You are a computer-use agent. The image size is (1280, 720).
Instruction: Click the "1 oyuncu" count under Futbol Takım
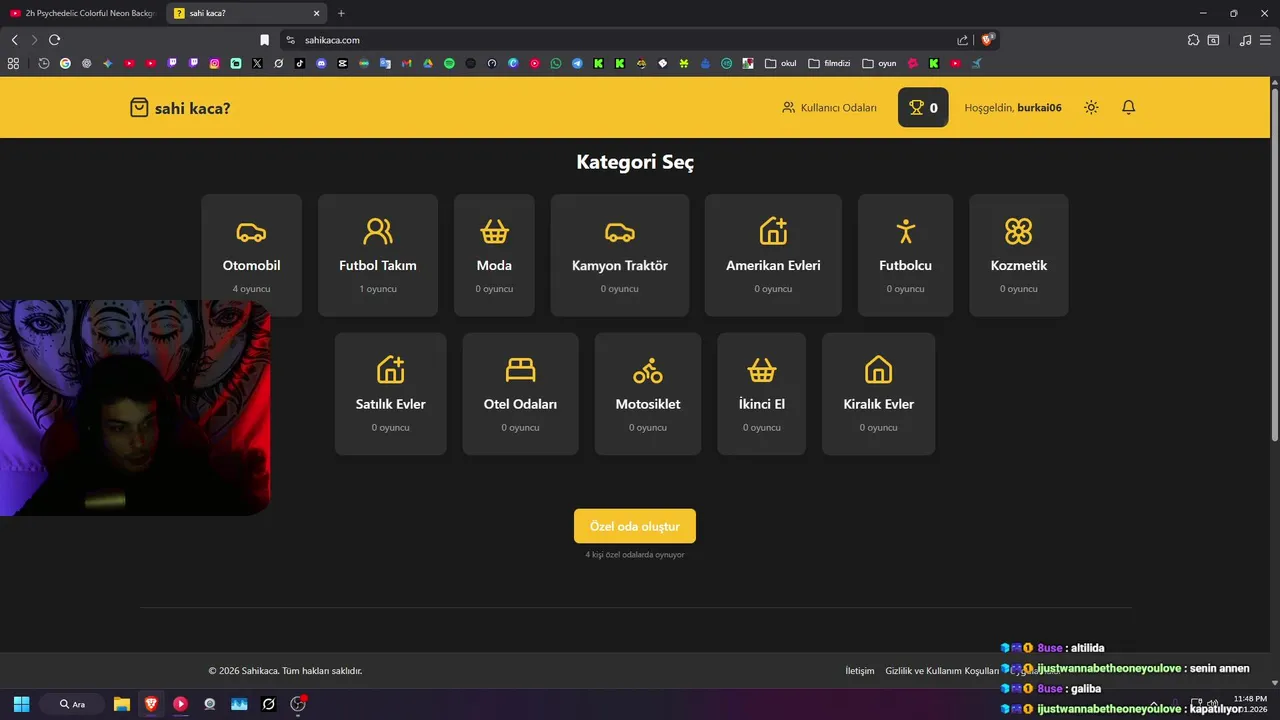pyautogui.click(x=378, y=289)
